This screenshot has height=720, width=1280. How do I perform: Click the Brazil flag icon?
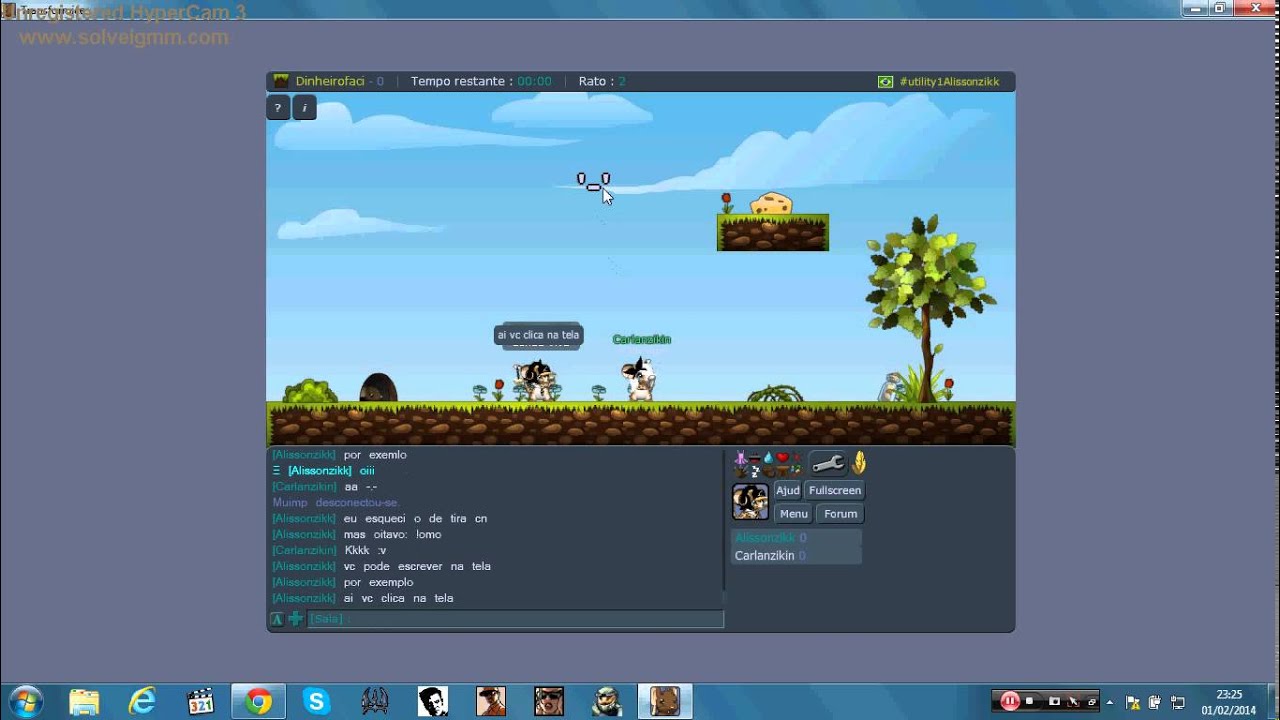(x=885, y=82)
